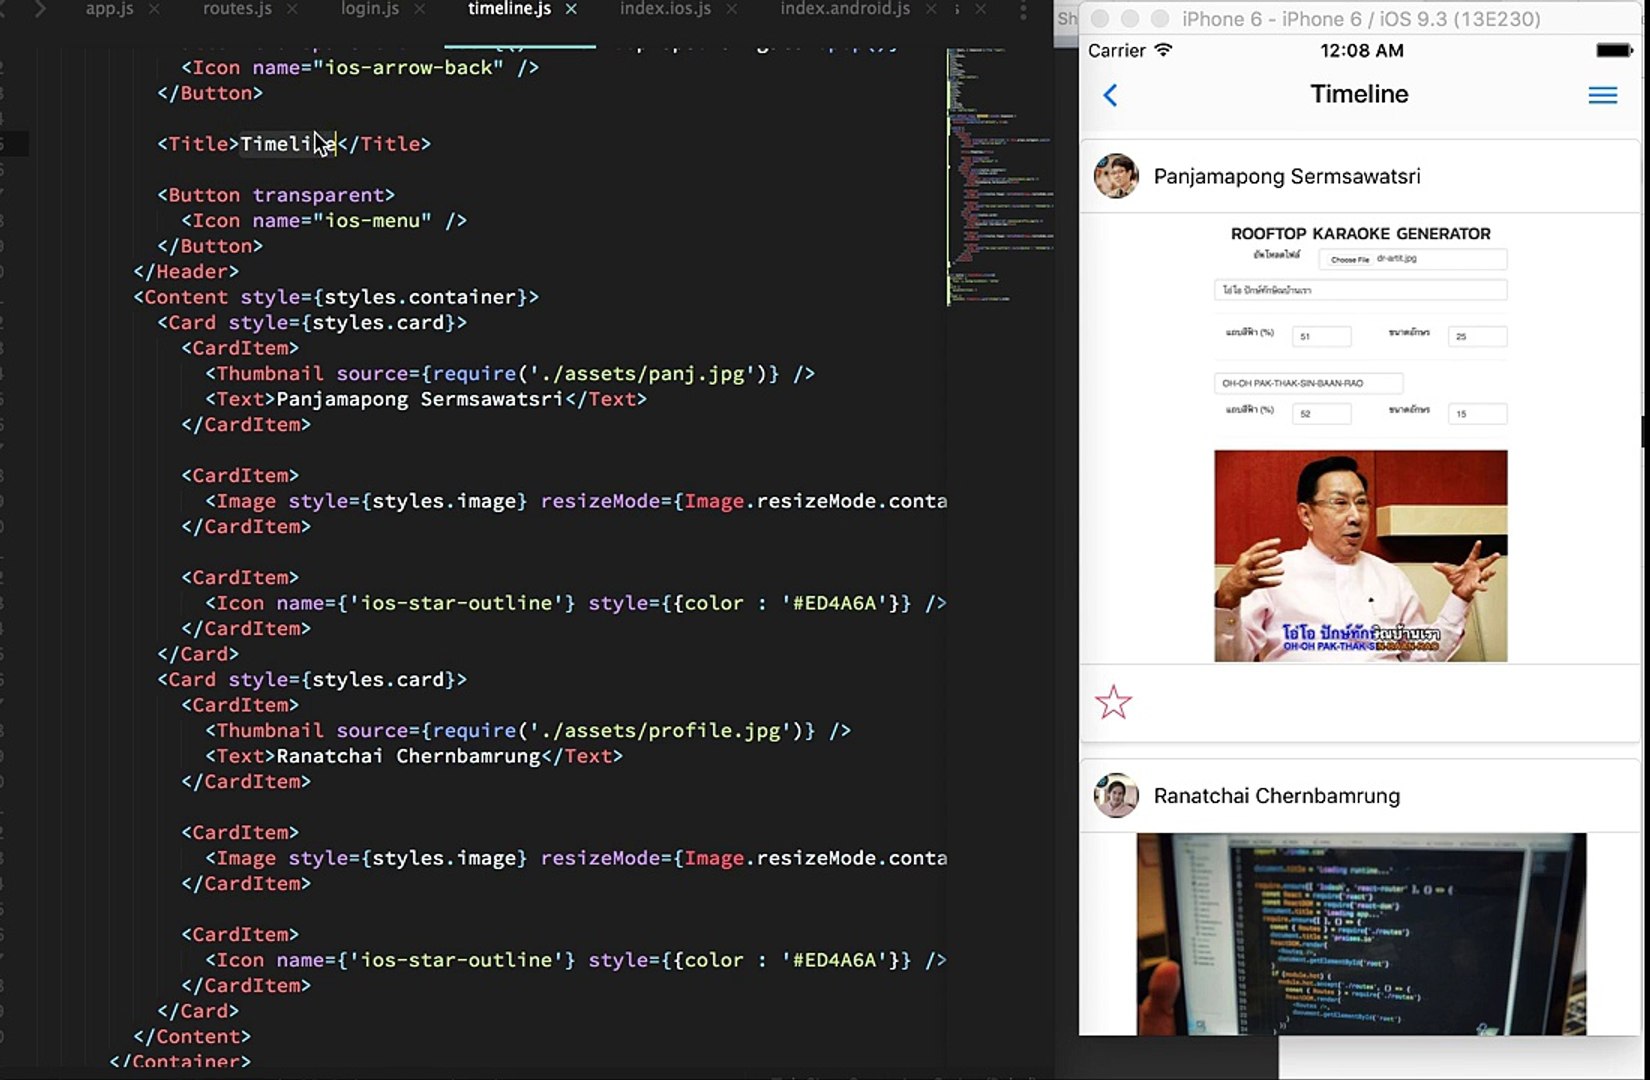Place cursor on the Title Timeline code line
Screen dimensions: 1650x1080
click(294, 144)
